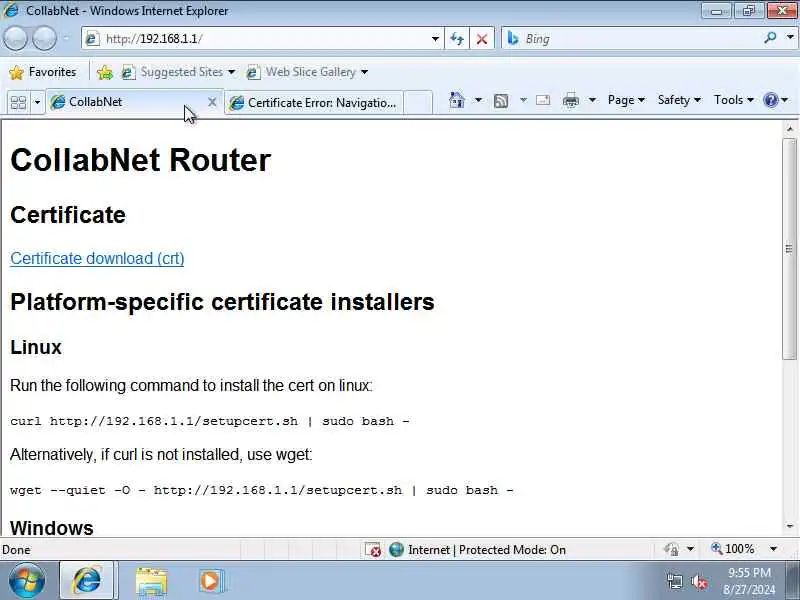Image resolution: width=800 pixels, height=600 pixels.
Task: Open Web Slice Gallery favorites item
Action: pyautogui.click(x=307, y=72)
